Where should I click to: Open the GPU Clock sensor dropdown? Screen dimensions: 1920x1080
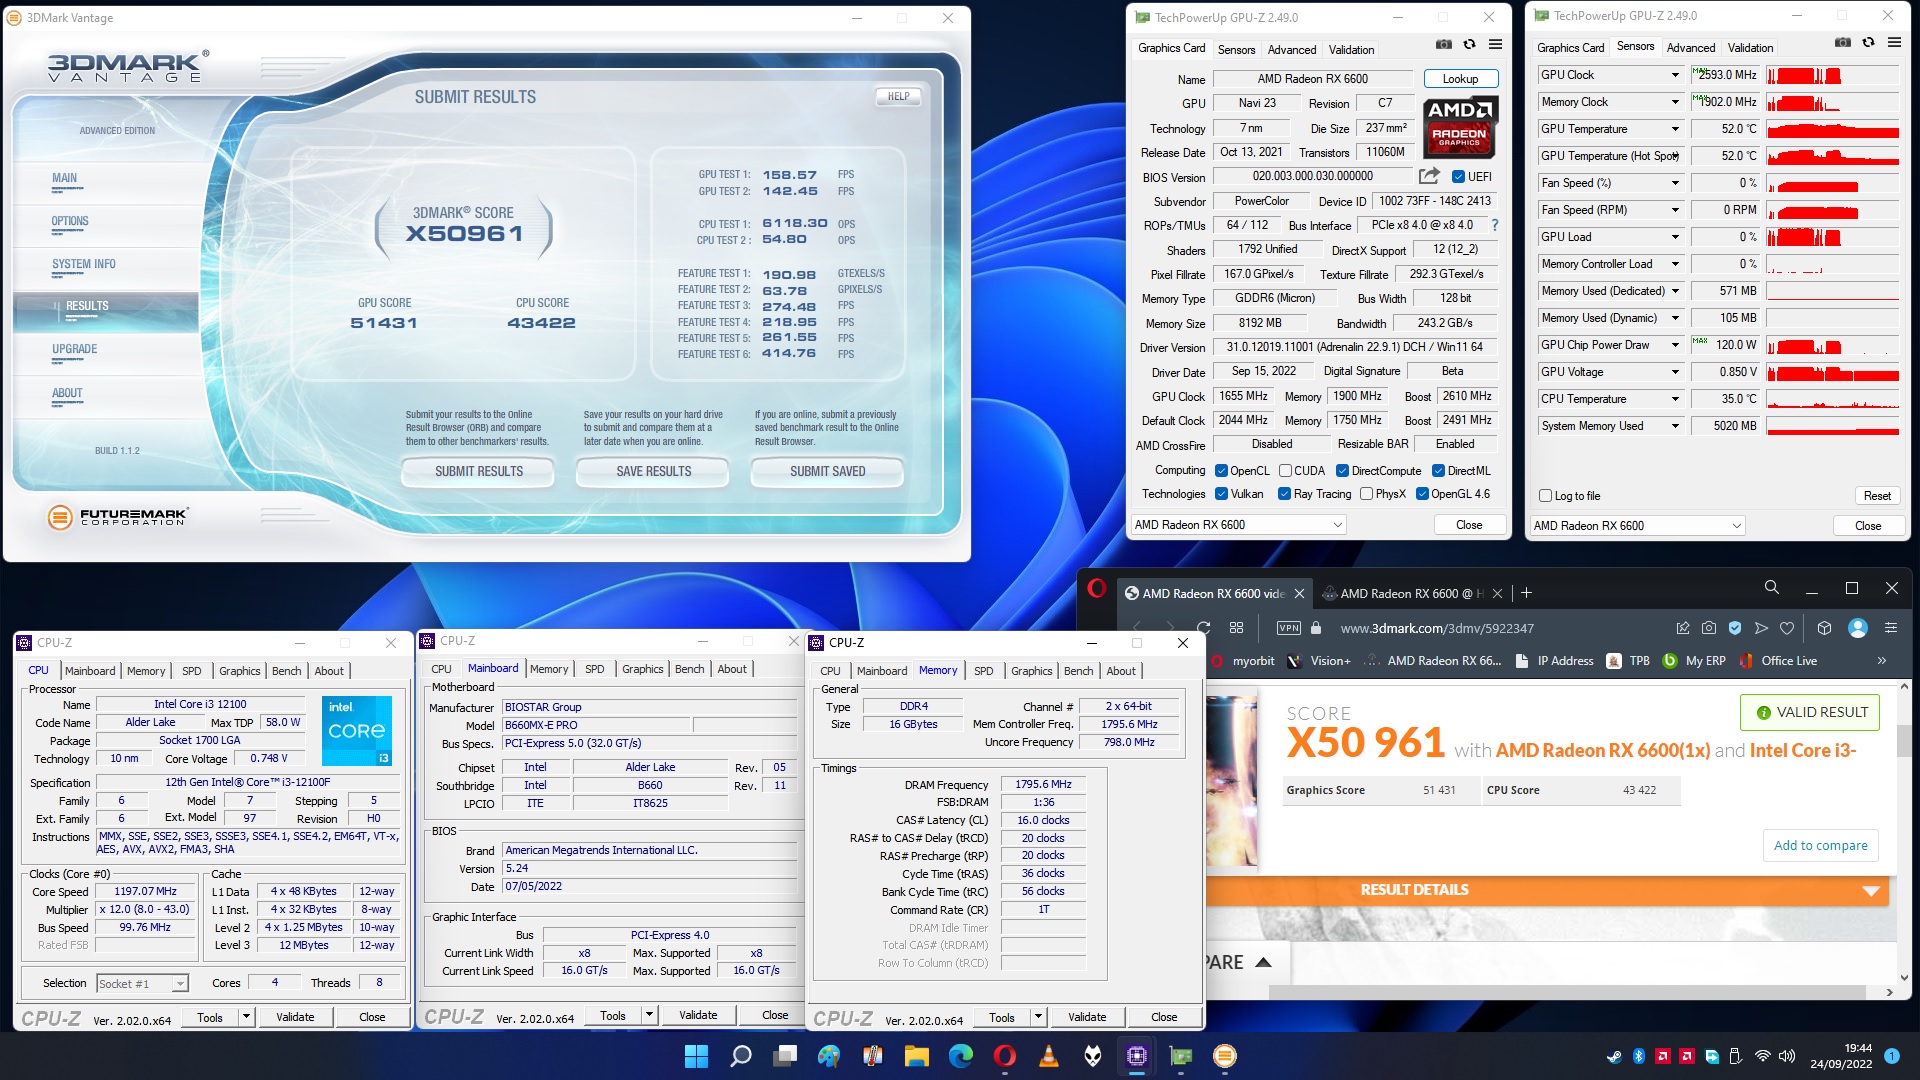click(1675, 75)
